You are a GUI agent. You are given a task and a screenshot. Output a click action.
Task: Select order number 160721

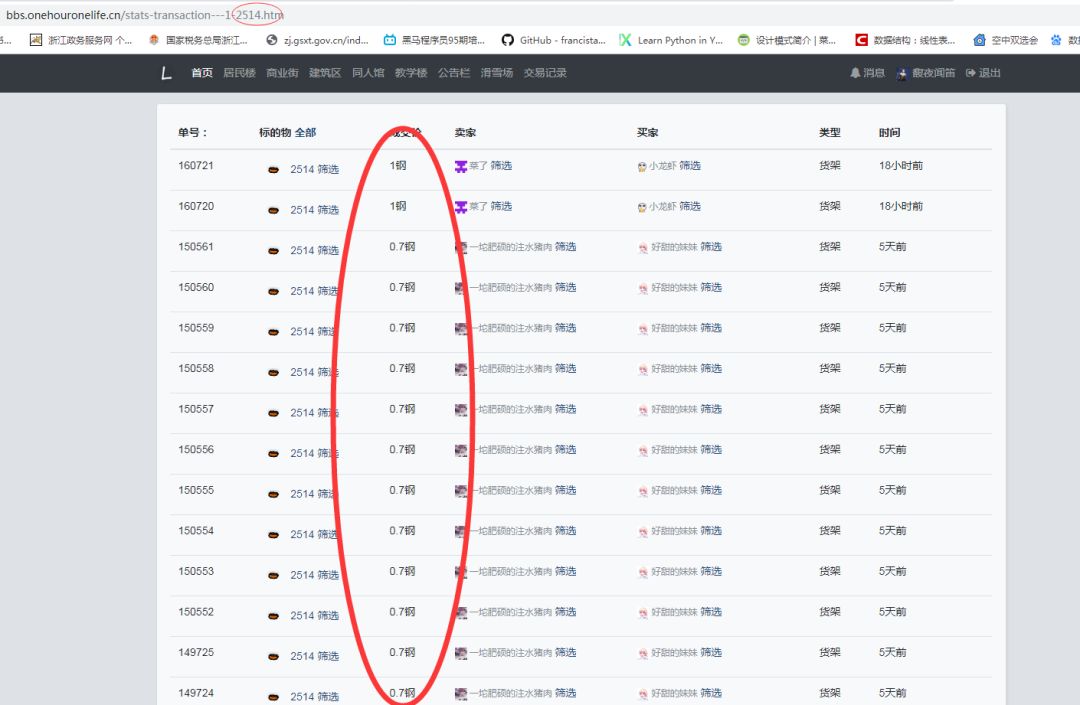196,165
